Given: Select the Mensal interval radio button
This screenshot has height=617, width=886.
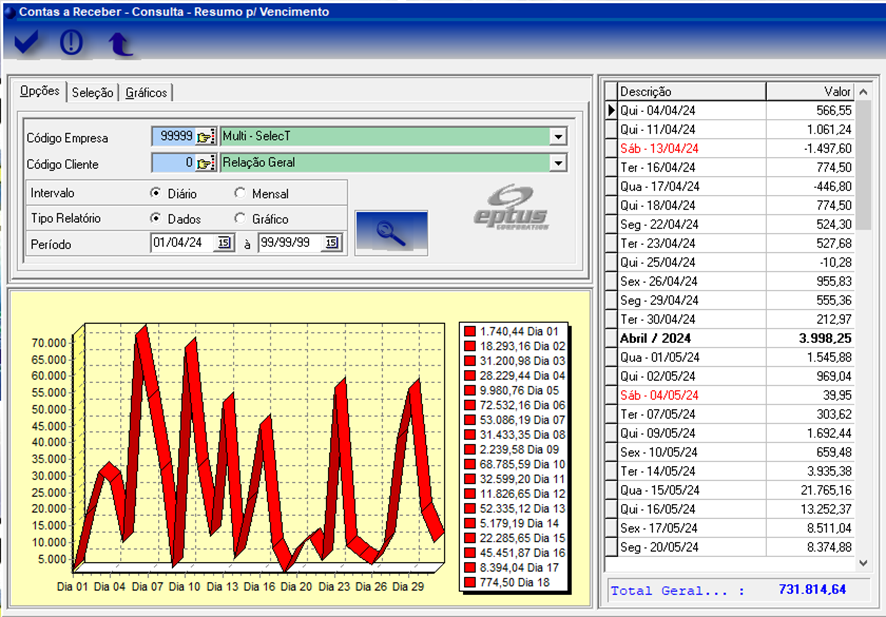Looking at the screenshot, I should coord(240,193).
